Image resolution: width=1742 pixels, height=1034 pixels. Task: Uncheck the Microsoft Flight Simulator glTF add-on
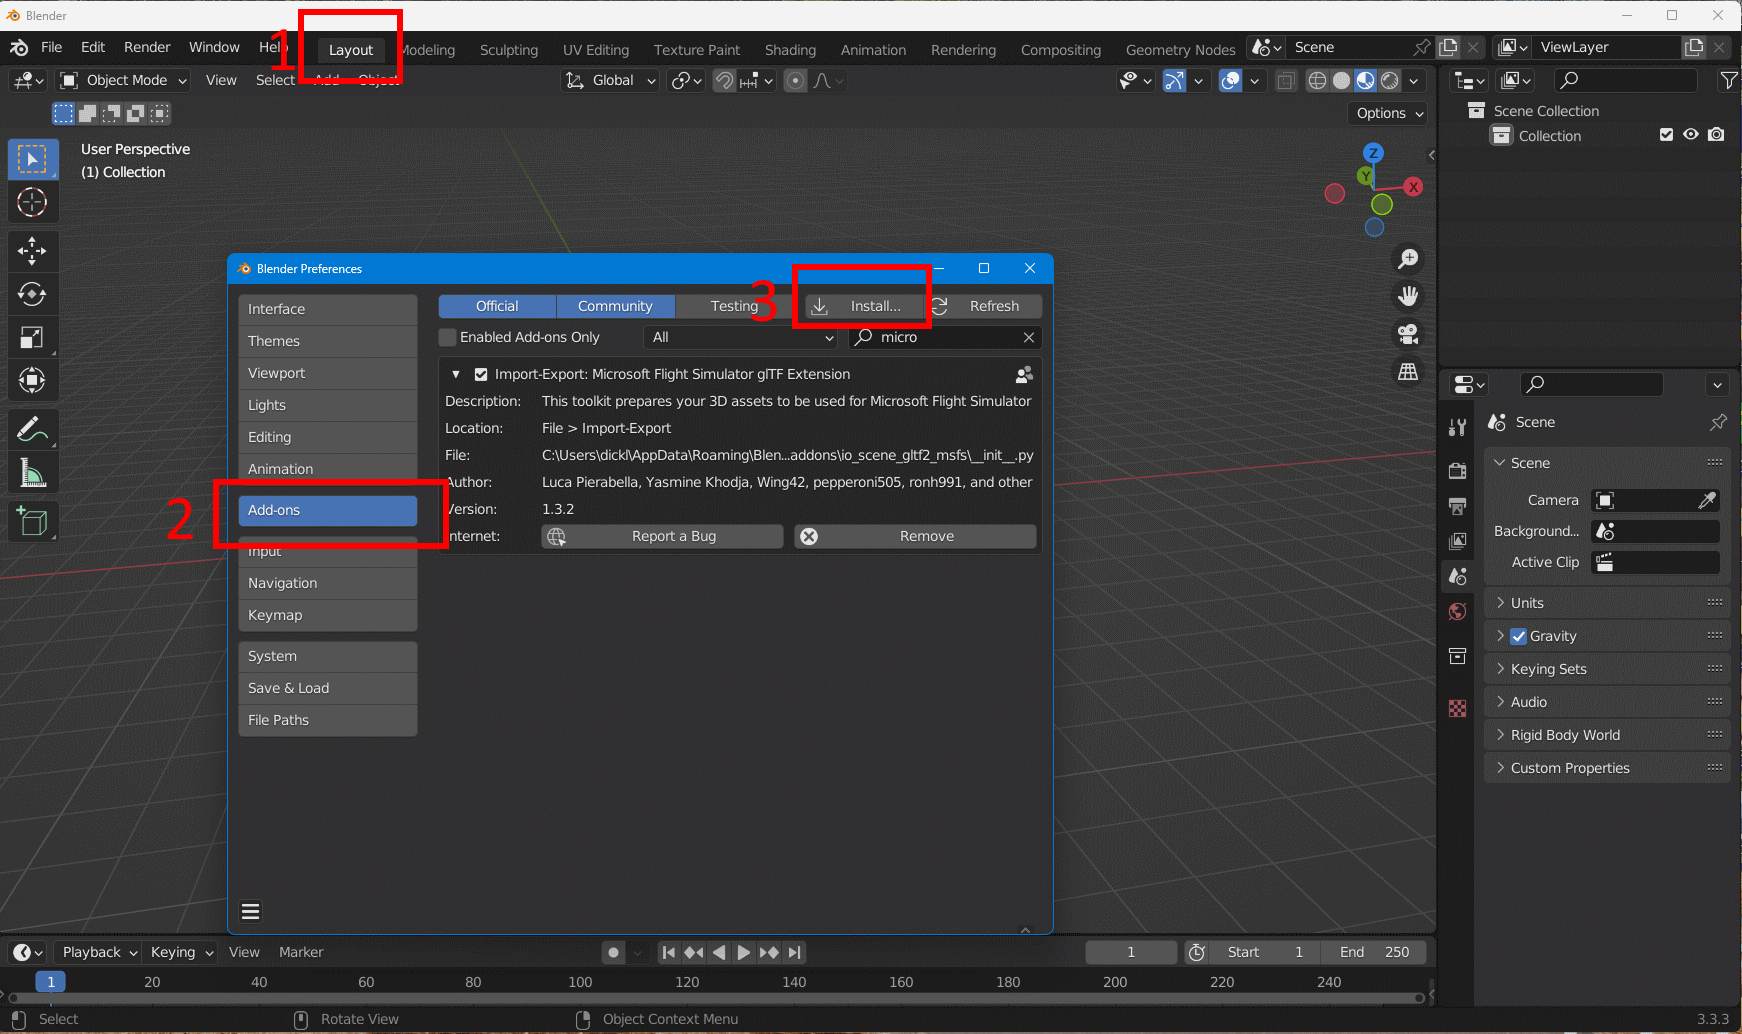[481, 374]
